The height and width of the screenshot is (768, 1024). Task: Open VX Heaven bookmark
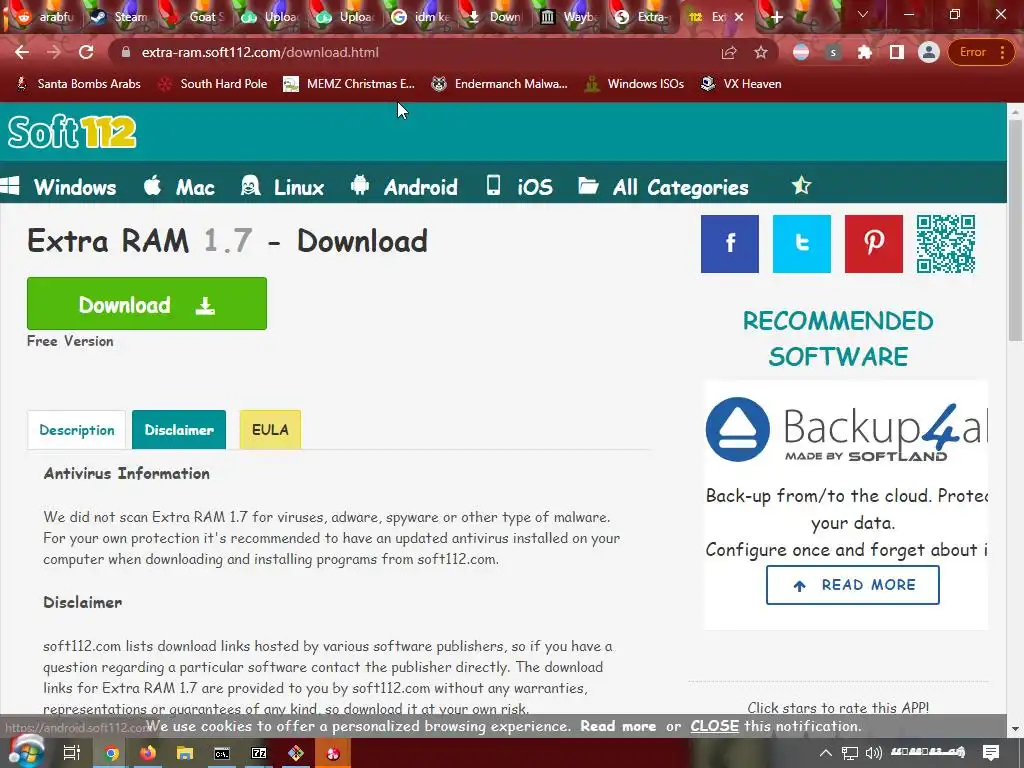[x=741, y=84]
